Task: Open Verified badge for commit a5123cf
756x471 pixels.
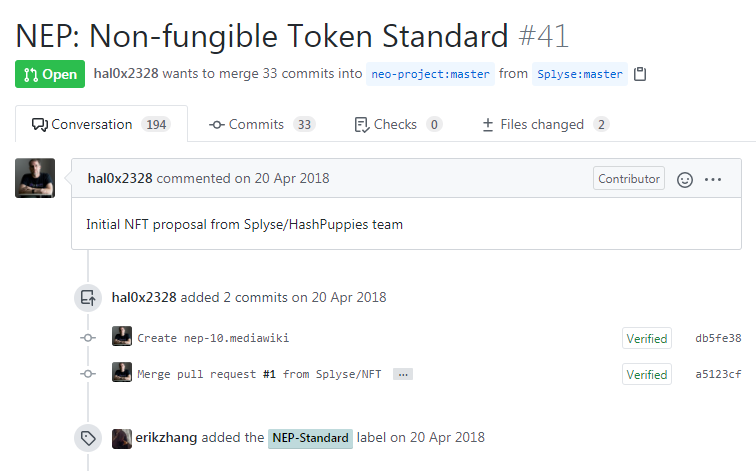Action: click(x=646, y=374)
